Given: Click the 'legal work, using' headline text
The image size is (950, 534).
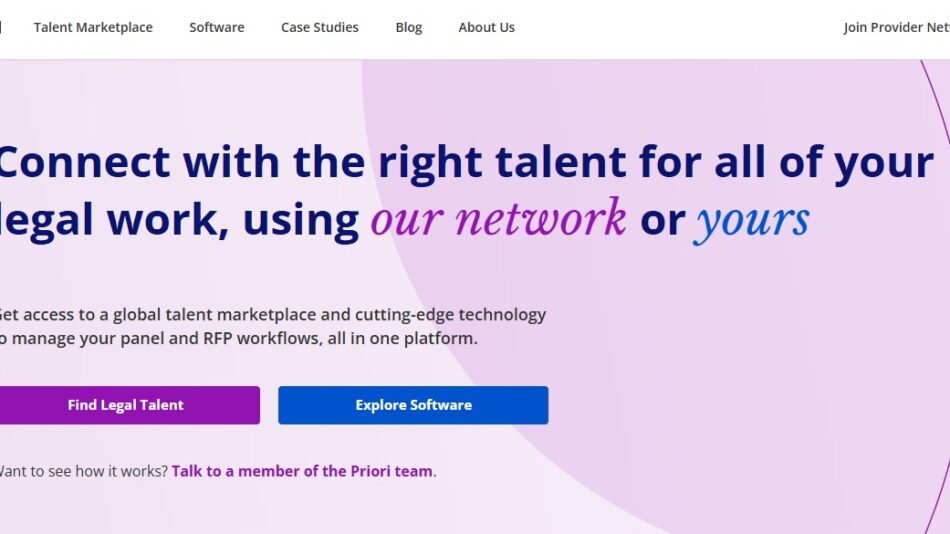Looking at the screenshot, I should [x=180, y=219].
